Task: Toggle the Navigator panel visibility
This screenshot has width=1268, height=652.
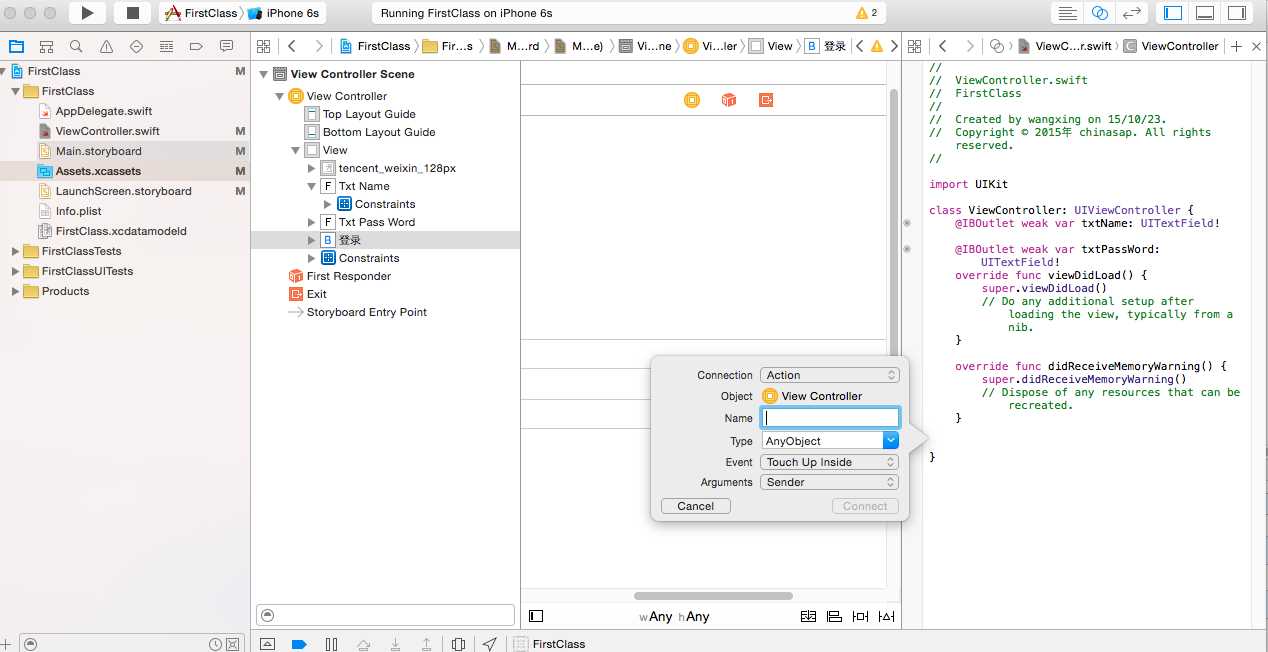Action: point(1173,13)
